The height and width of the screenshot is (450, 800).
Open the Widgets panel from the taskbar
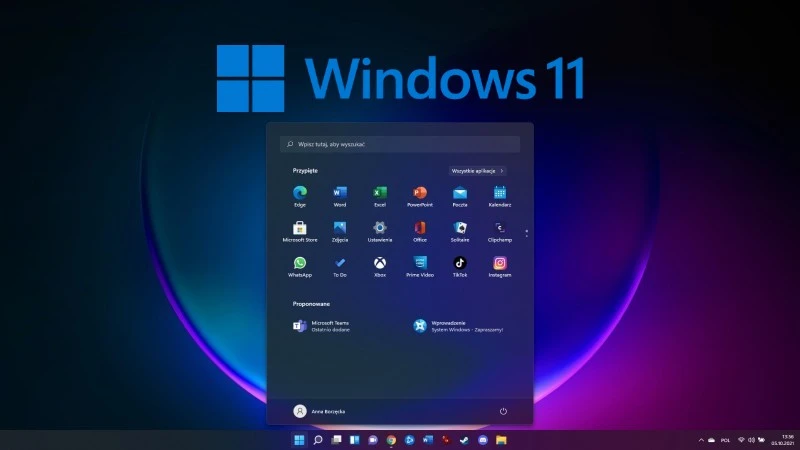pyautogui.click(x=355, y=440)
